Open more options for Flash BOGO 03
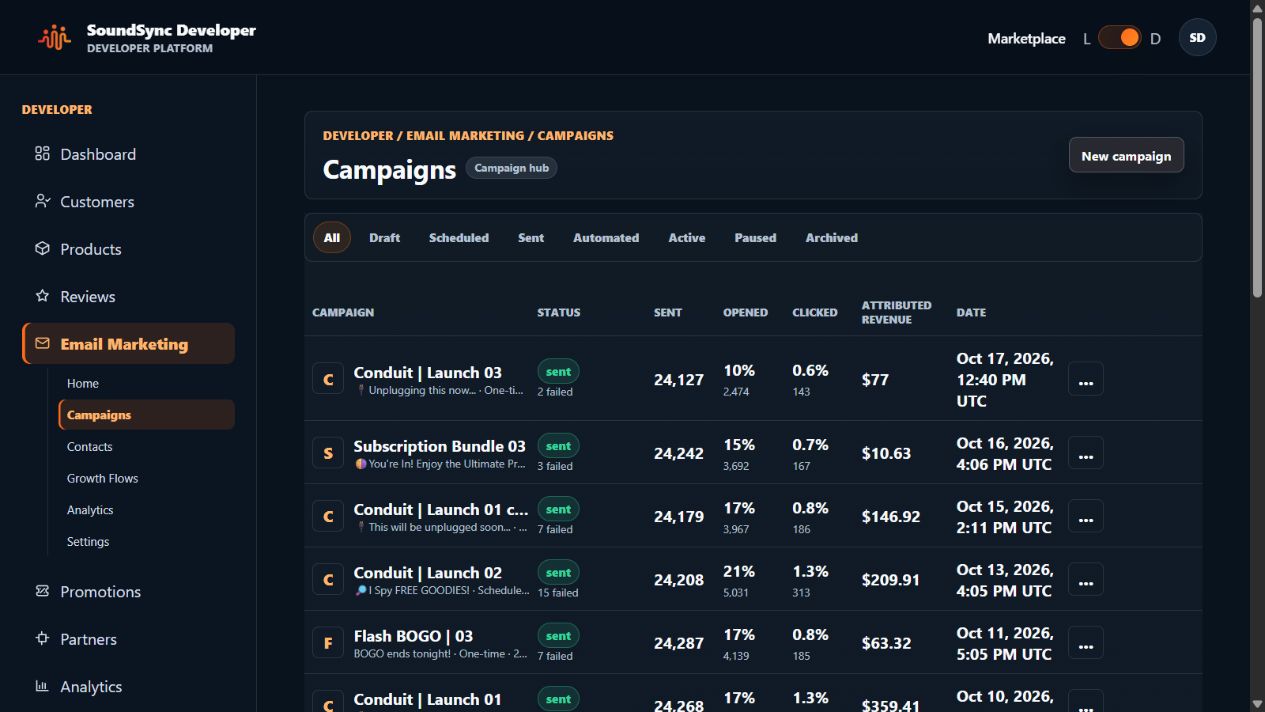Viewport: 1265px width, 712px height. click(1086, 643)
